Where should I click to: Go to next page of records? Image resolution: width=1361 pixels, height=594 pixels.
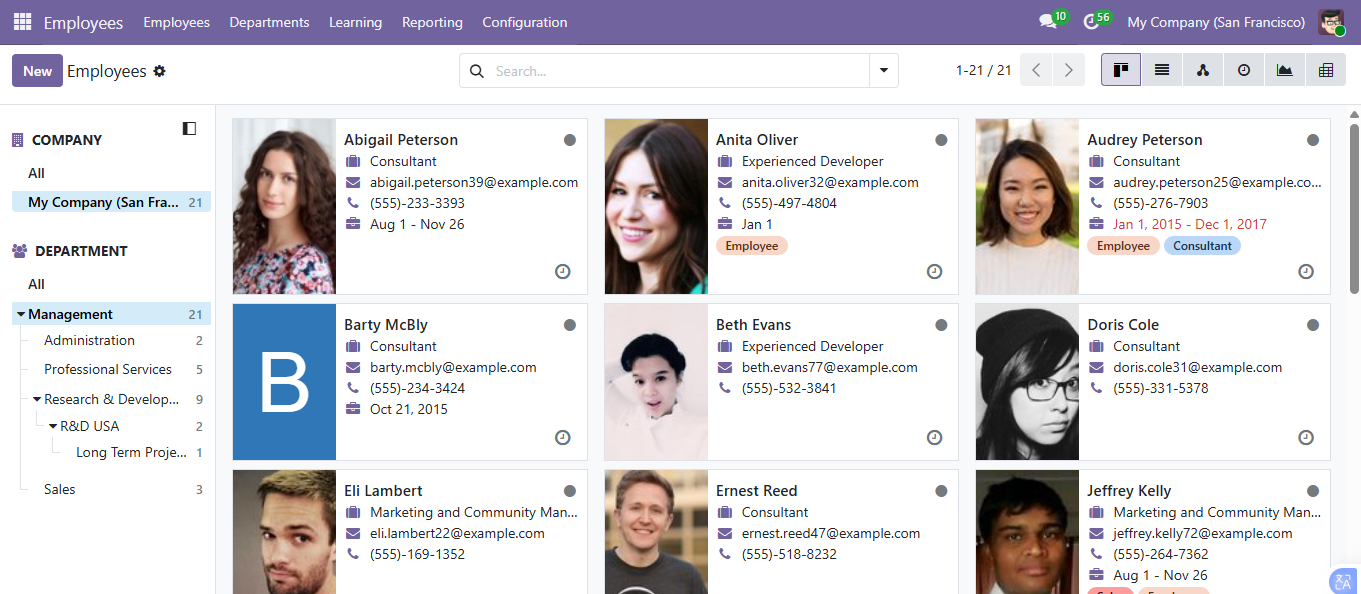tap(1069, 70)
